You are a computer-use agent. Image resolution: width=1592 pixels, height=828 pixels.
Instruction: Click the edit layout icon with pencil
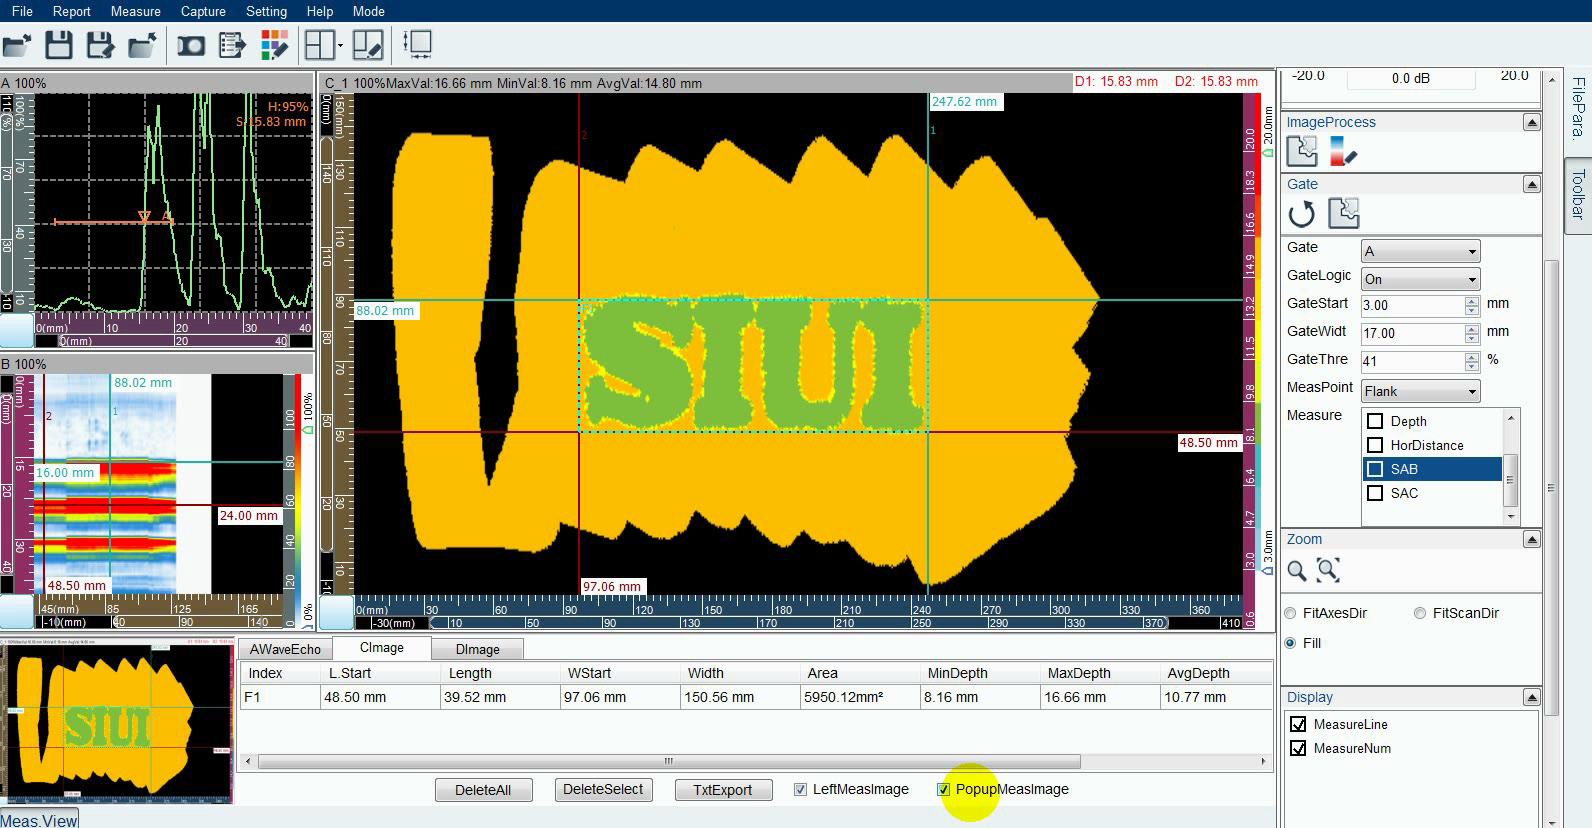pos(367,45)
